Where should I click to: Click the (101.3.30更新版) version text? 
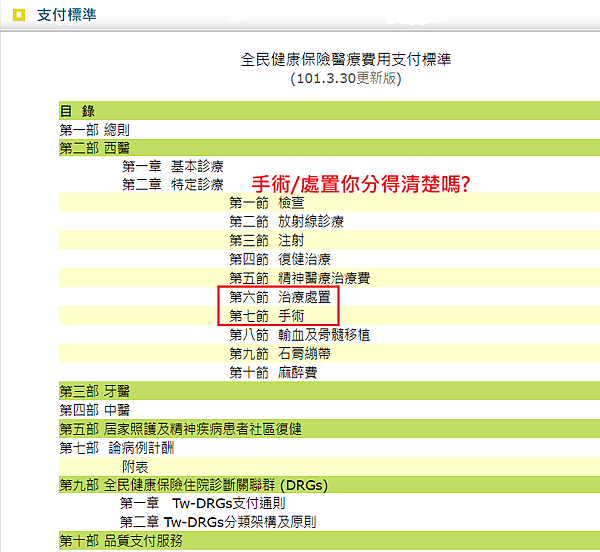pos(346,78)
